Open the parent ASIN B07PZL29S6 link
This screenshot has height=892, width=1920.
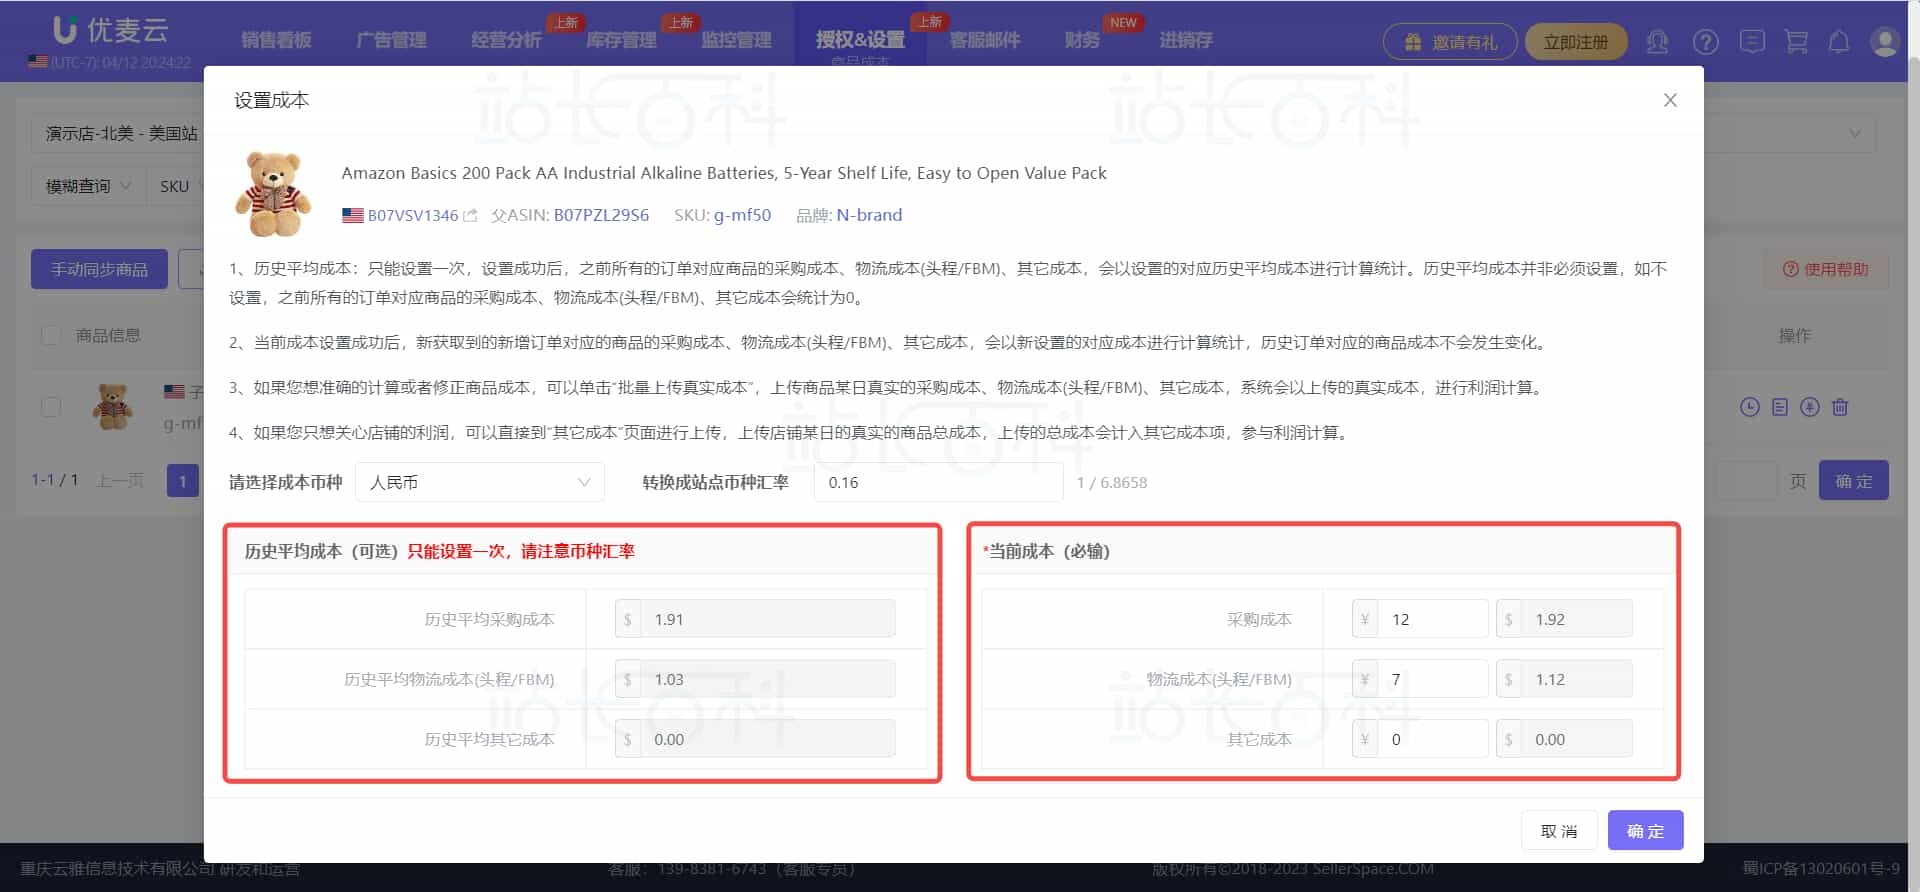[601, 215]
